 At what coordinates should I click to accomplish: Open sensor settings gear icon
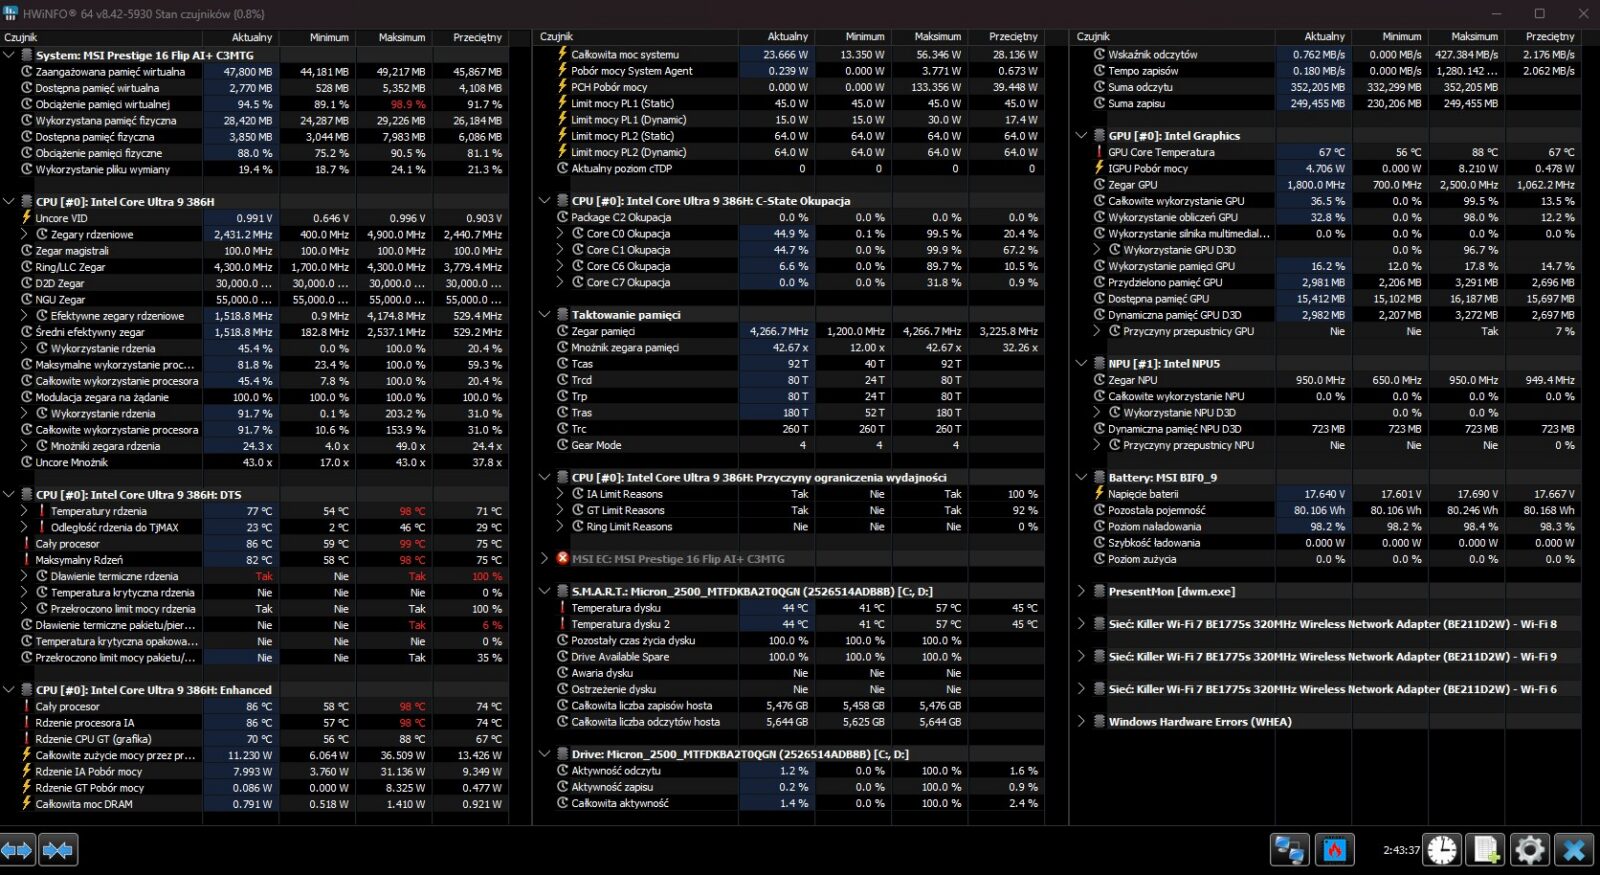(x=1530, y=850)
